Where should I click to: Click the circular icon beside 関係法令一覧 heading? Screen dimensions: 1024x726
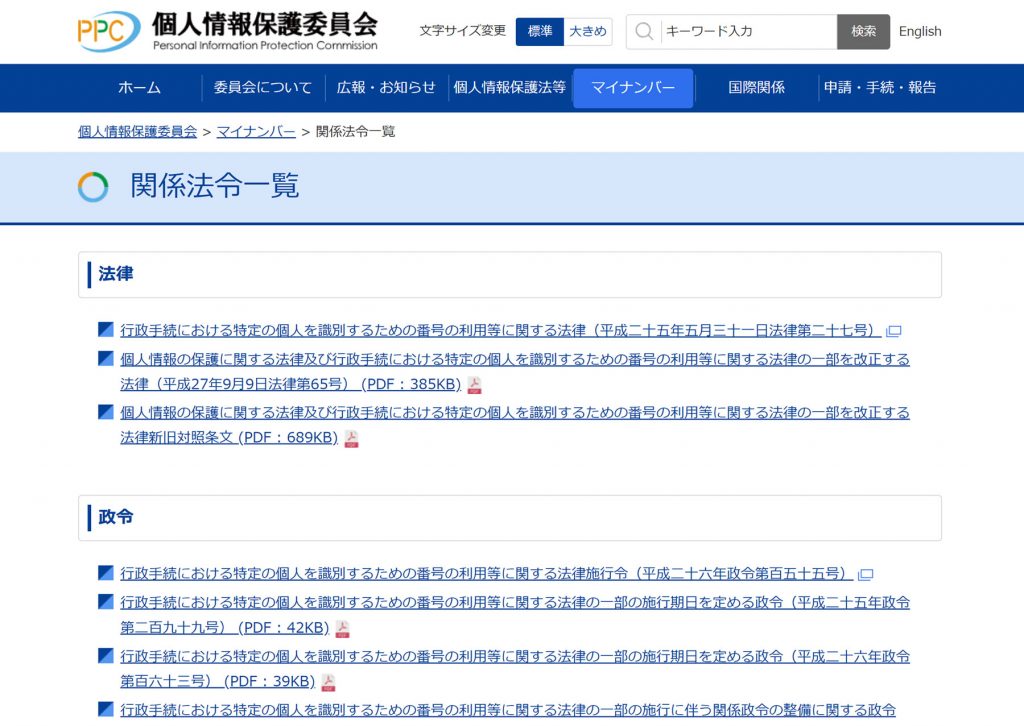(x=93, y=186)
